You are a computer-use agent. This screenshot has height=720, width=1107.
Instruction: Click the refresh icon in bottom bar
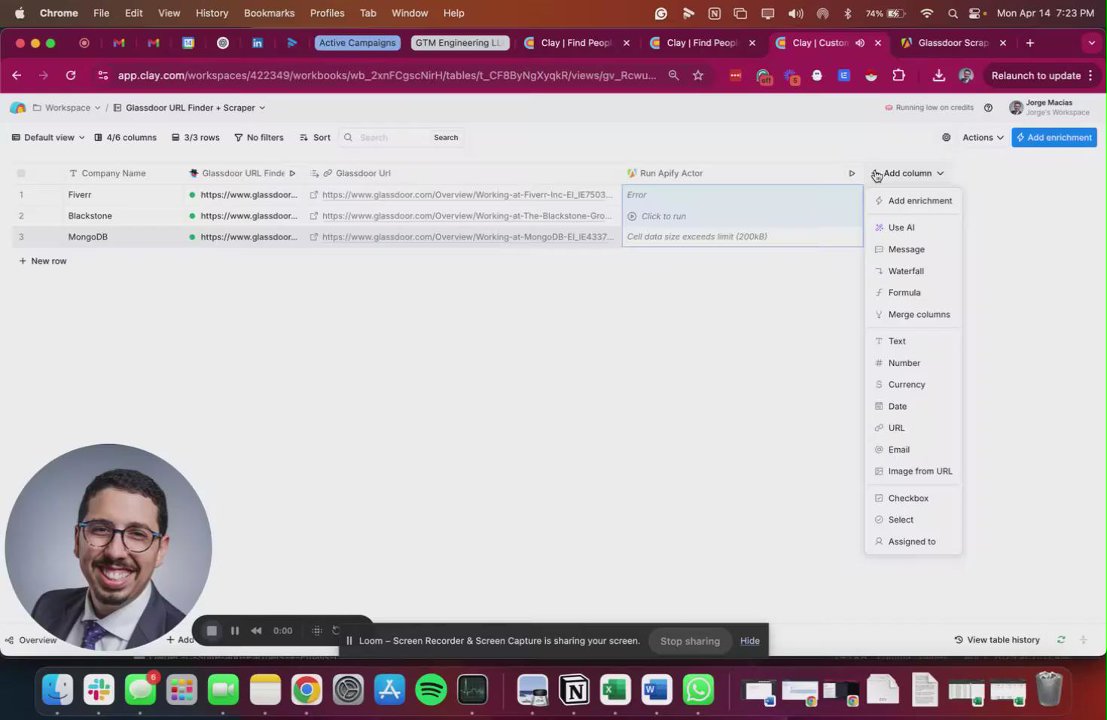1061,640
